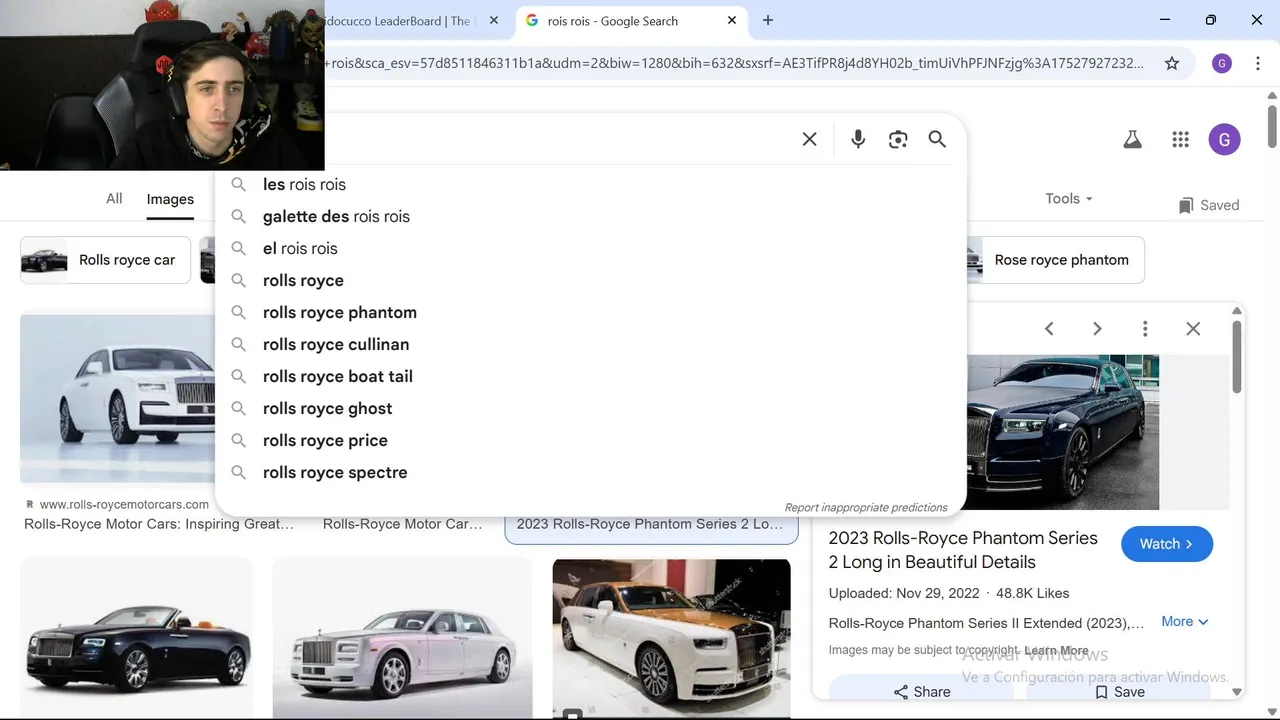1280x720 pixels.
Task: Select the All results tab
Action: tap(114, 198)
